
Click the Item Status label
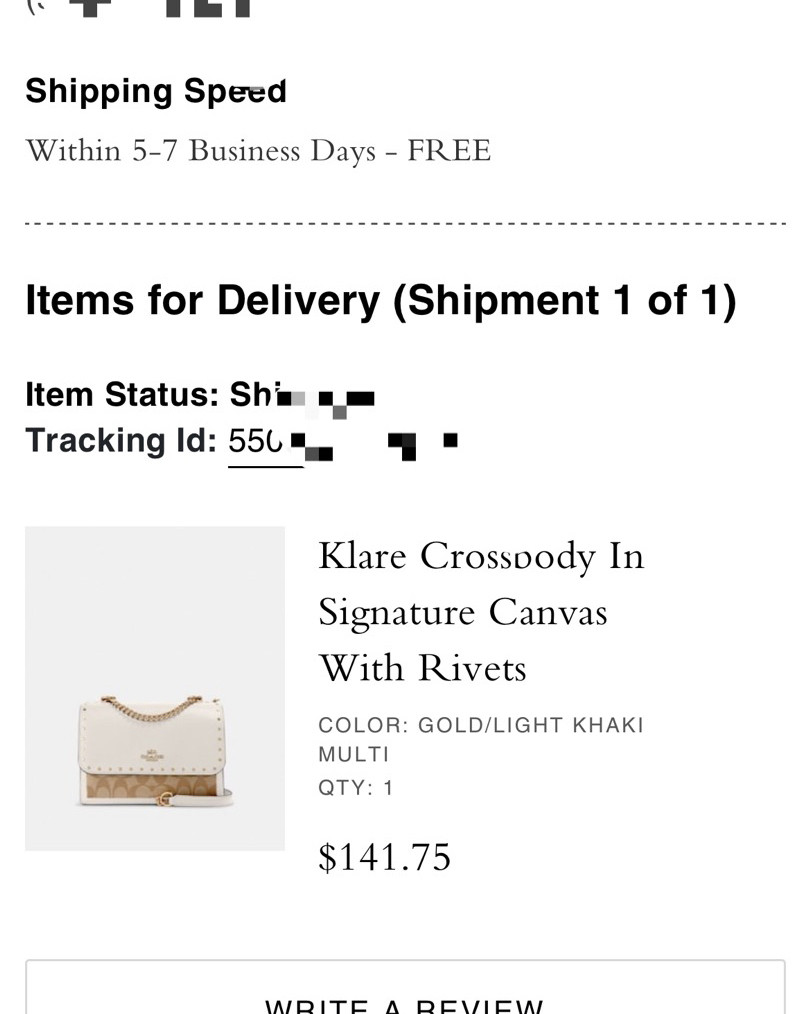click(122, 395)
